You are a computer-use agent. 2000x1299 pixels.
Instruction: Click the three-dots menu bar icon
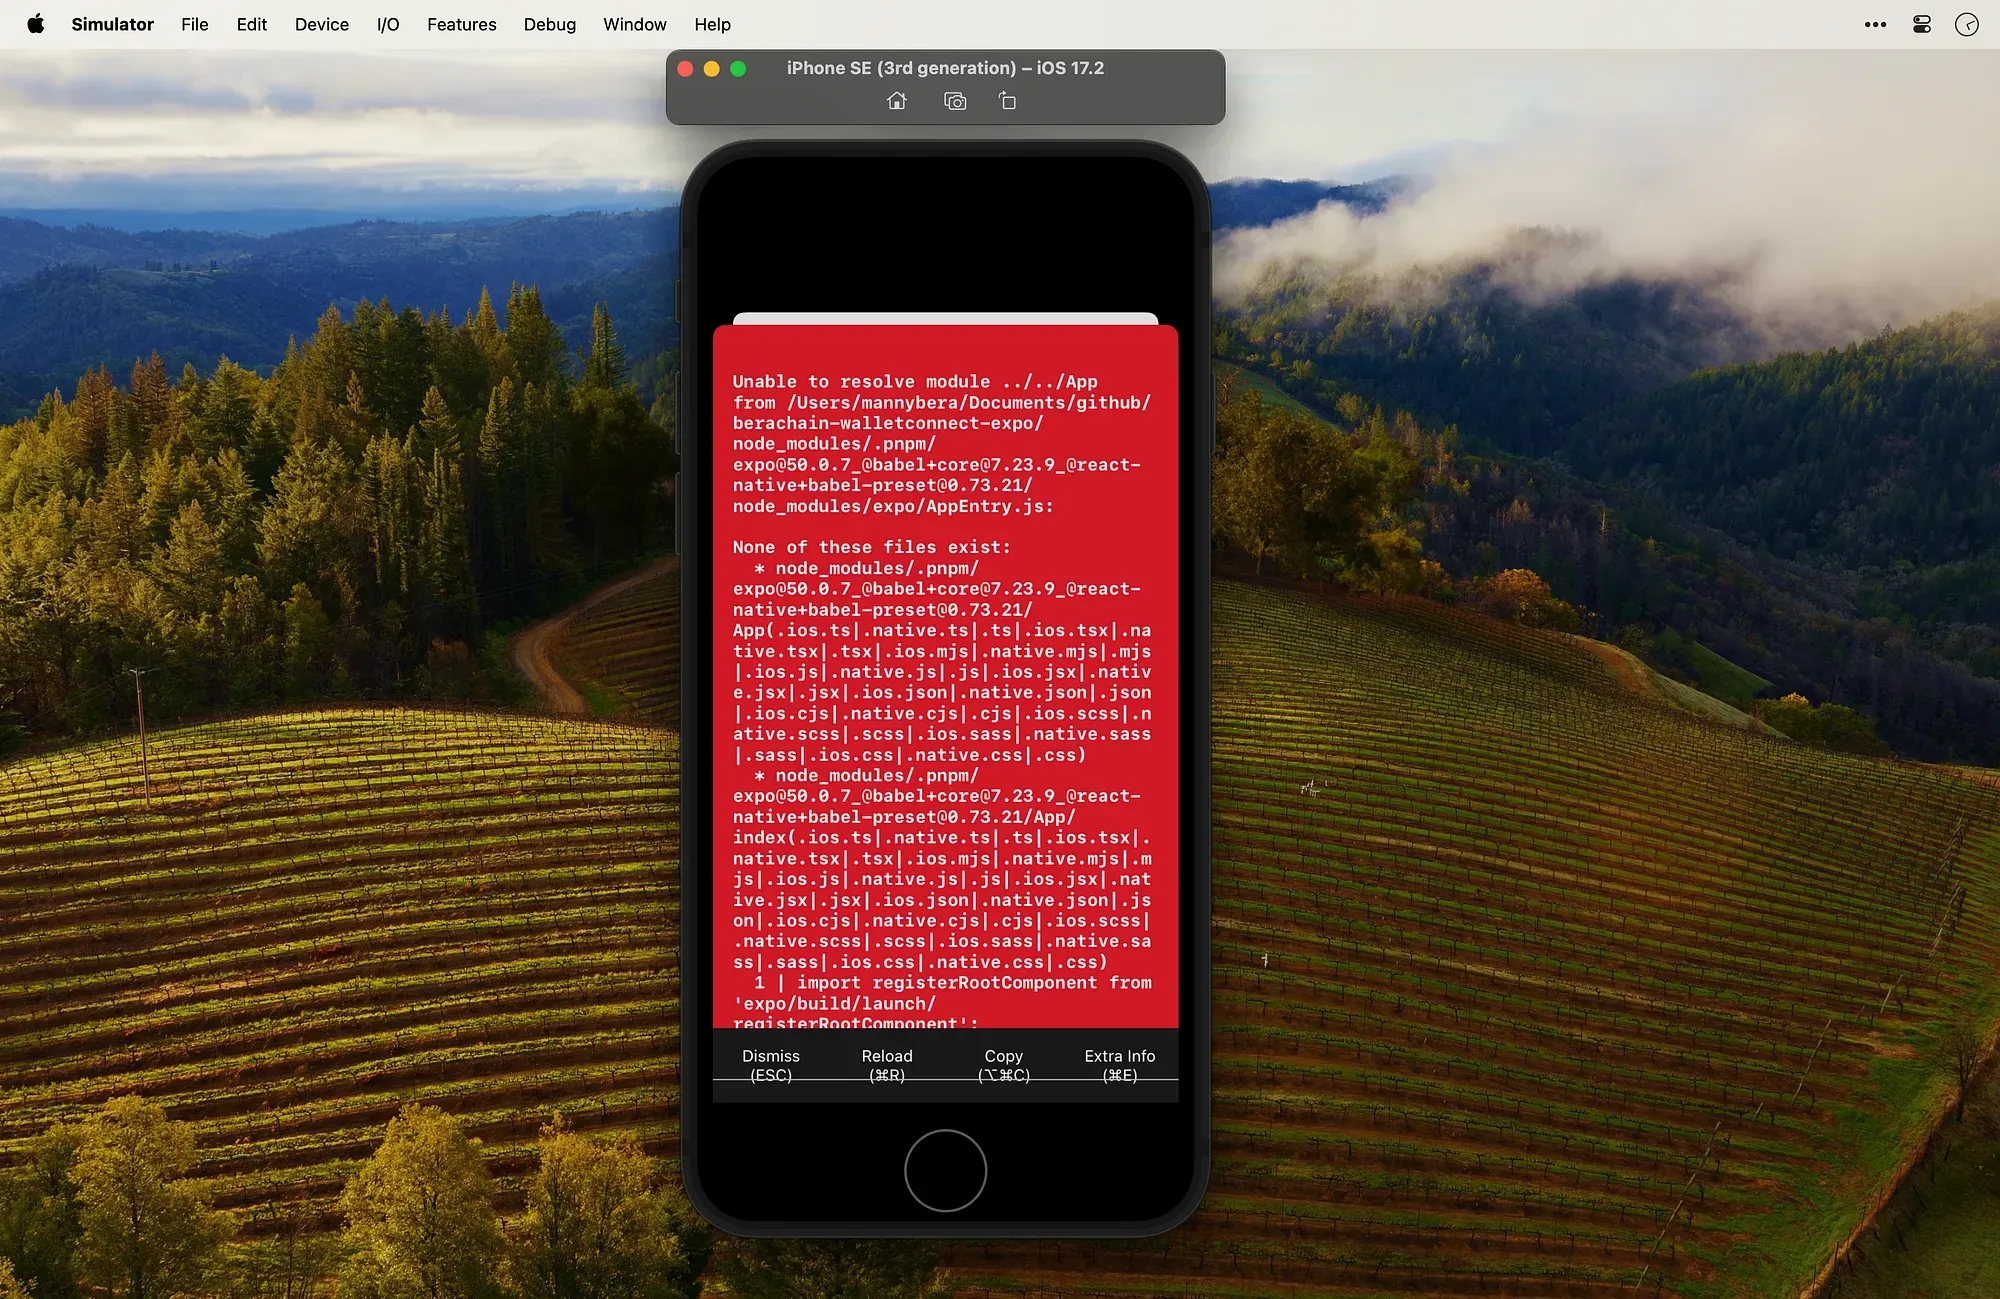coord(1876,24)
